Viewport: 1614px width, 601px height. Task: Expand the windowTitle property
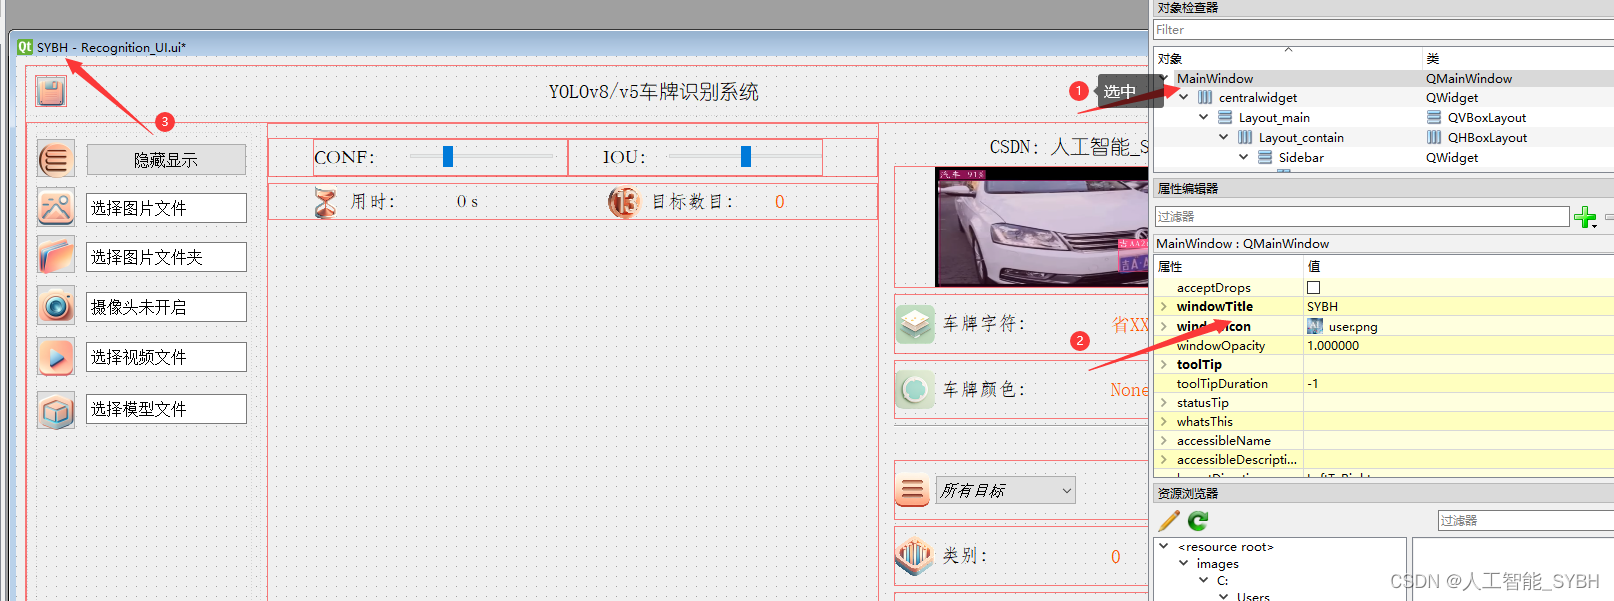(1164, 307)
